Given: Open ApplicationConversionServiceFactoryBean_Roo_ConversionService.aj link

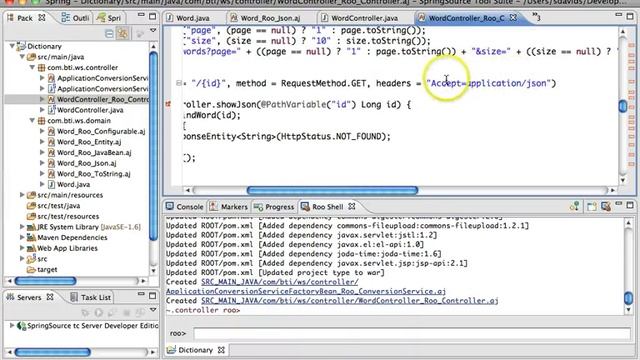Looking at the screenshot, I should point(306,291).
